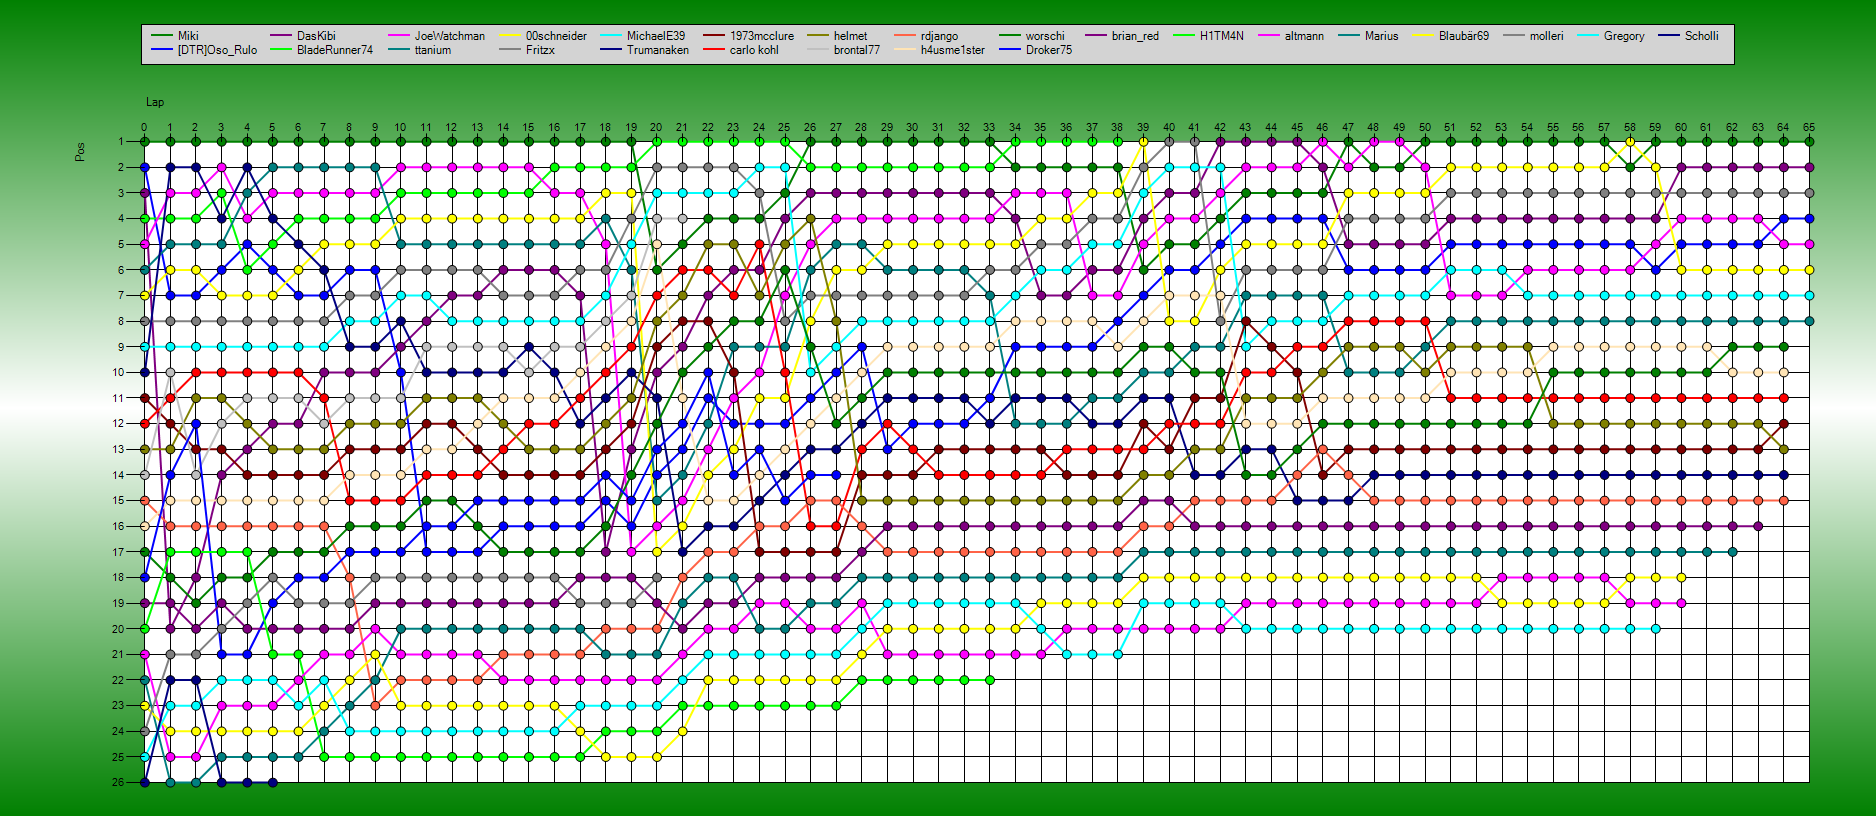1876x816 pixels.
Task: Click the yellow line swatch for Blaubär69
Action: point(1423,36)
